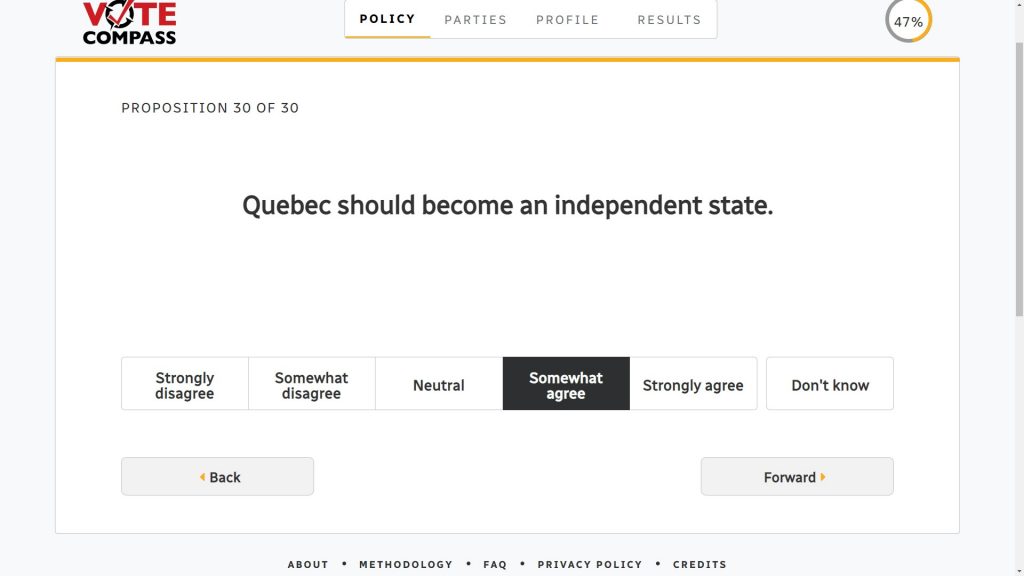This screenshot has width=1024, height=576.
Task: Open the FAQ footer link
Action: click(495, 564)
